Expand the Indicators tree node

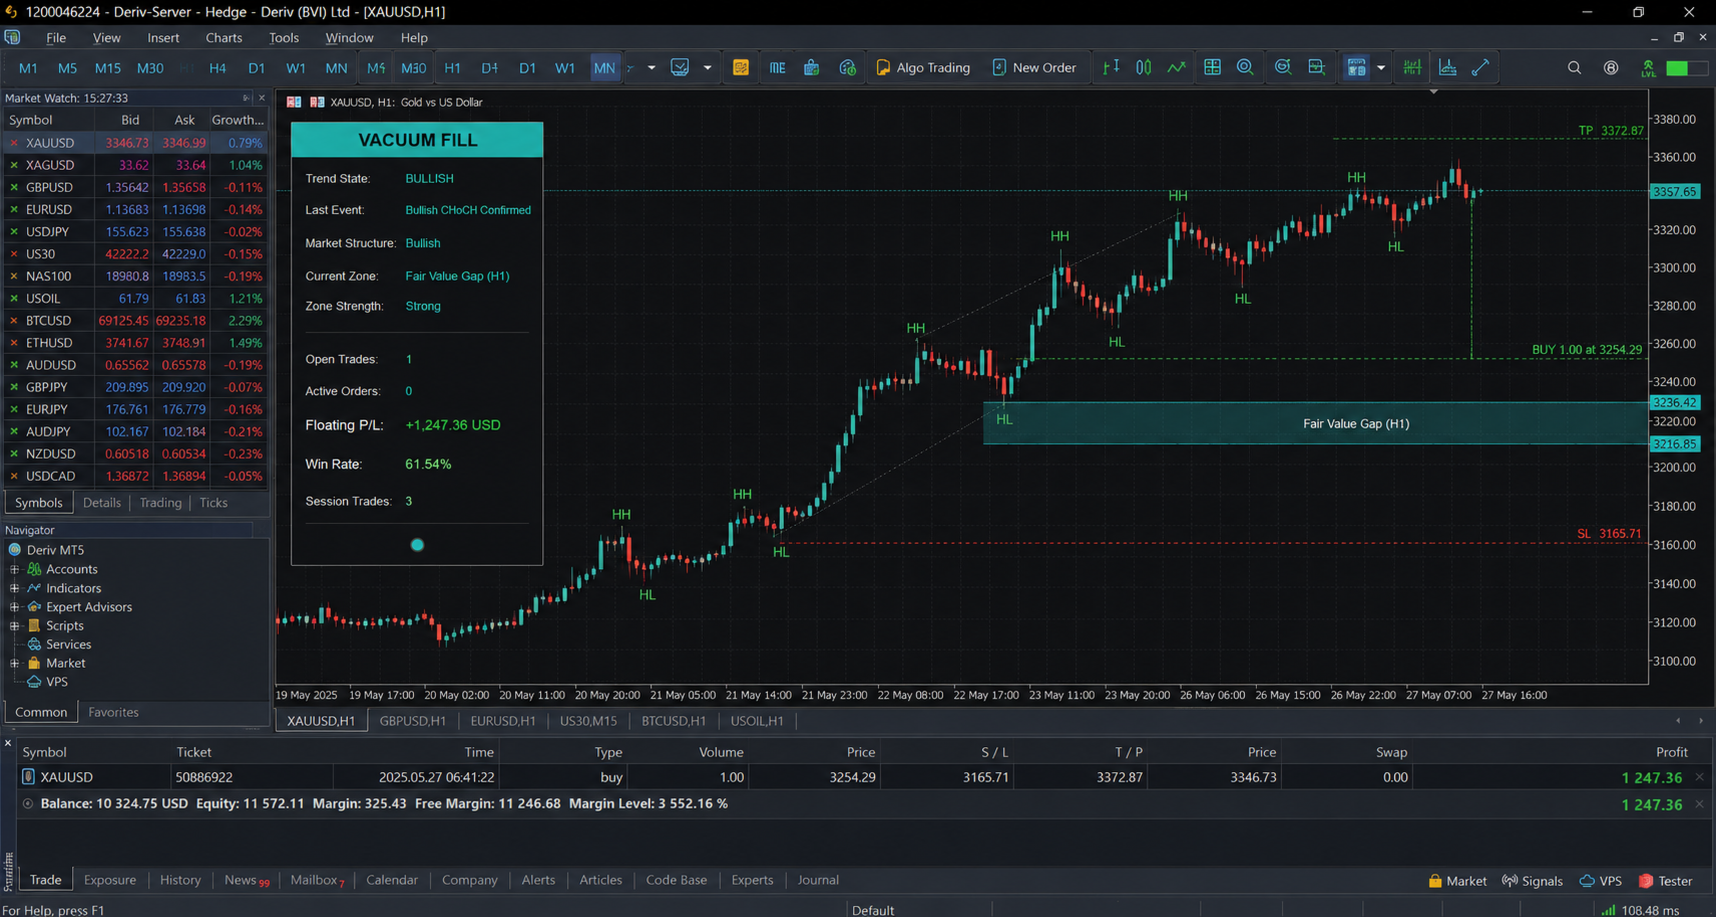pyautogui.click(x=14, y=588)
